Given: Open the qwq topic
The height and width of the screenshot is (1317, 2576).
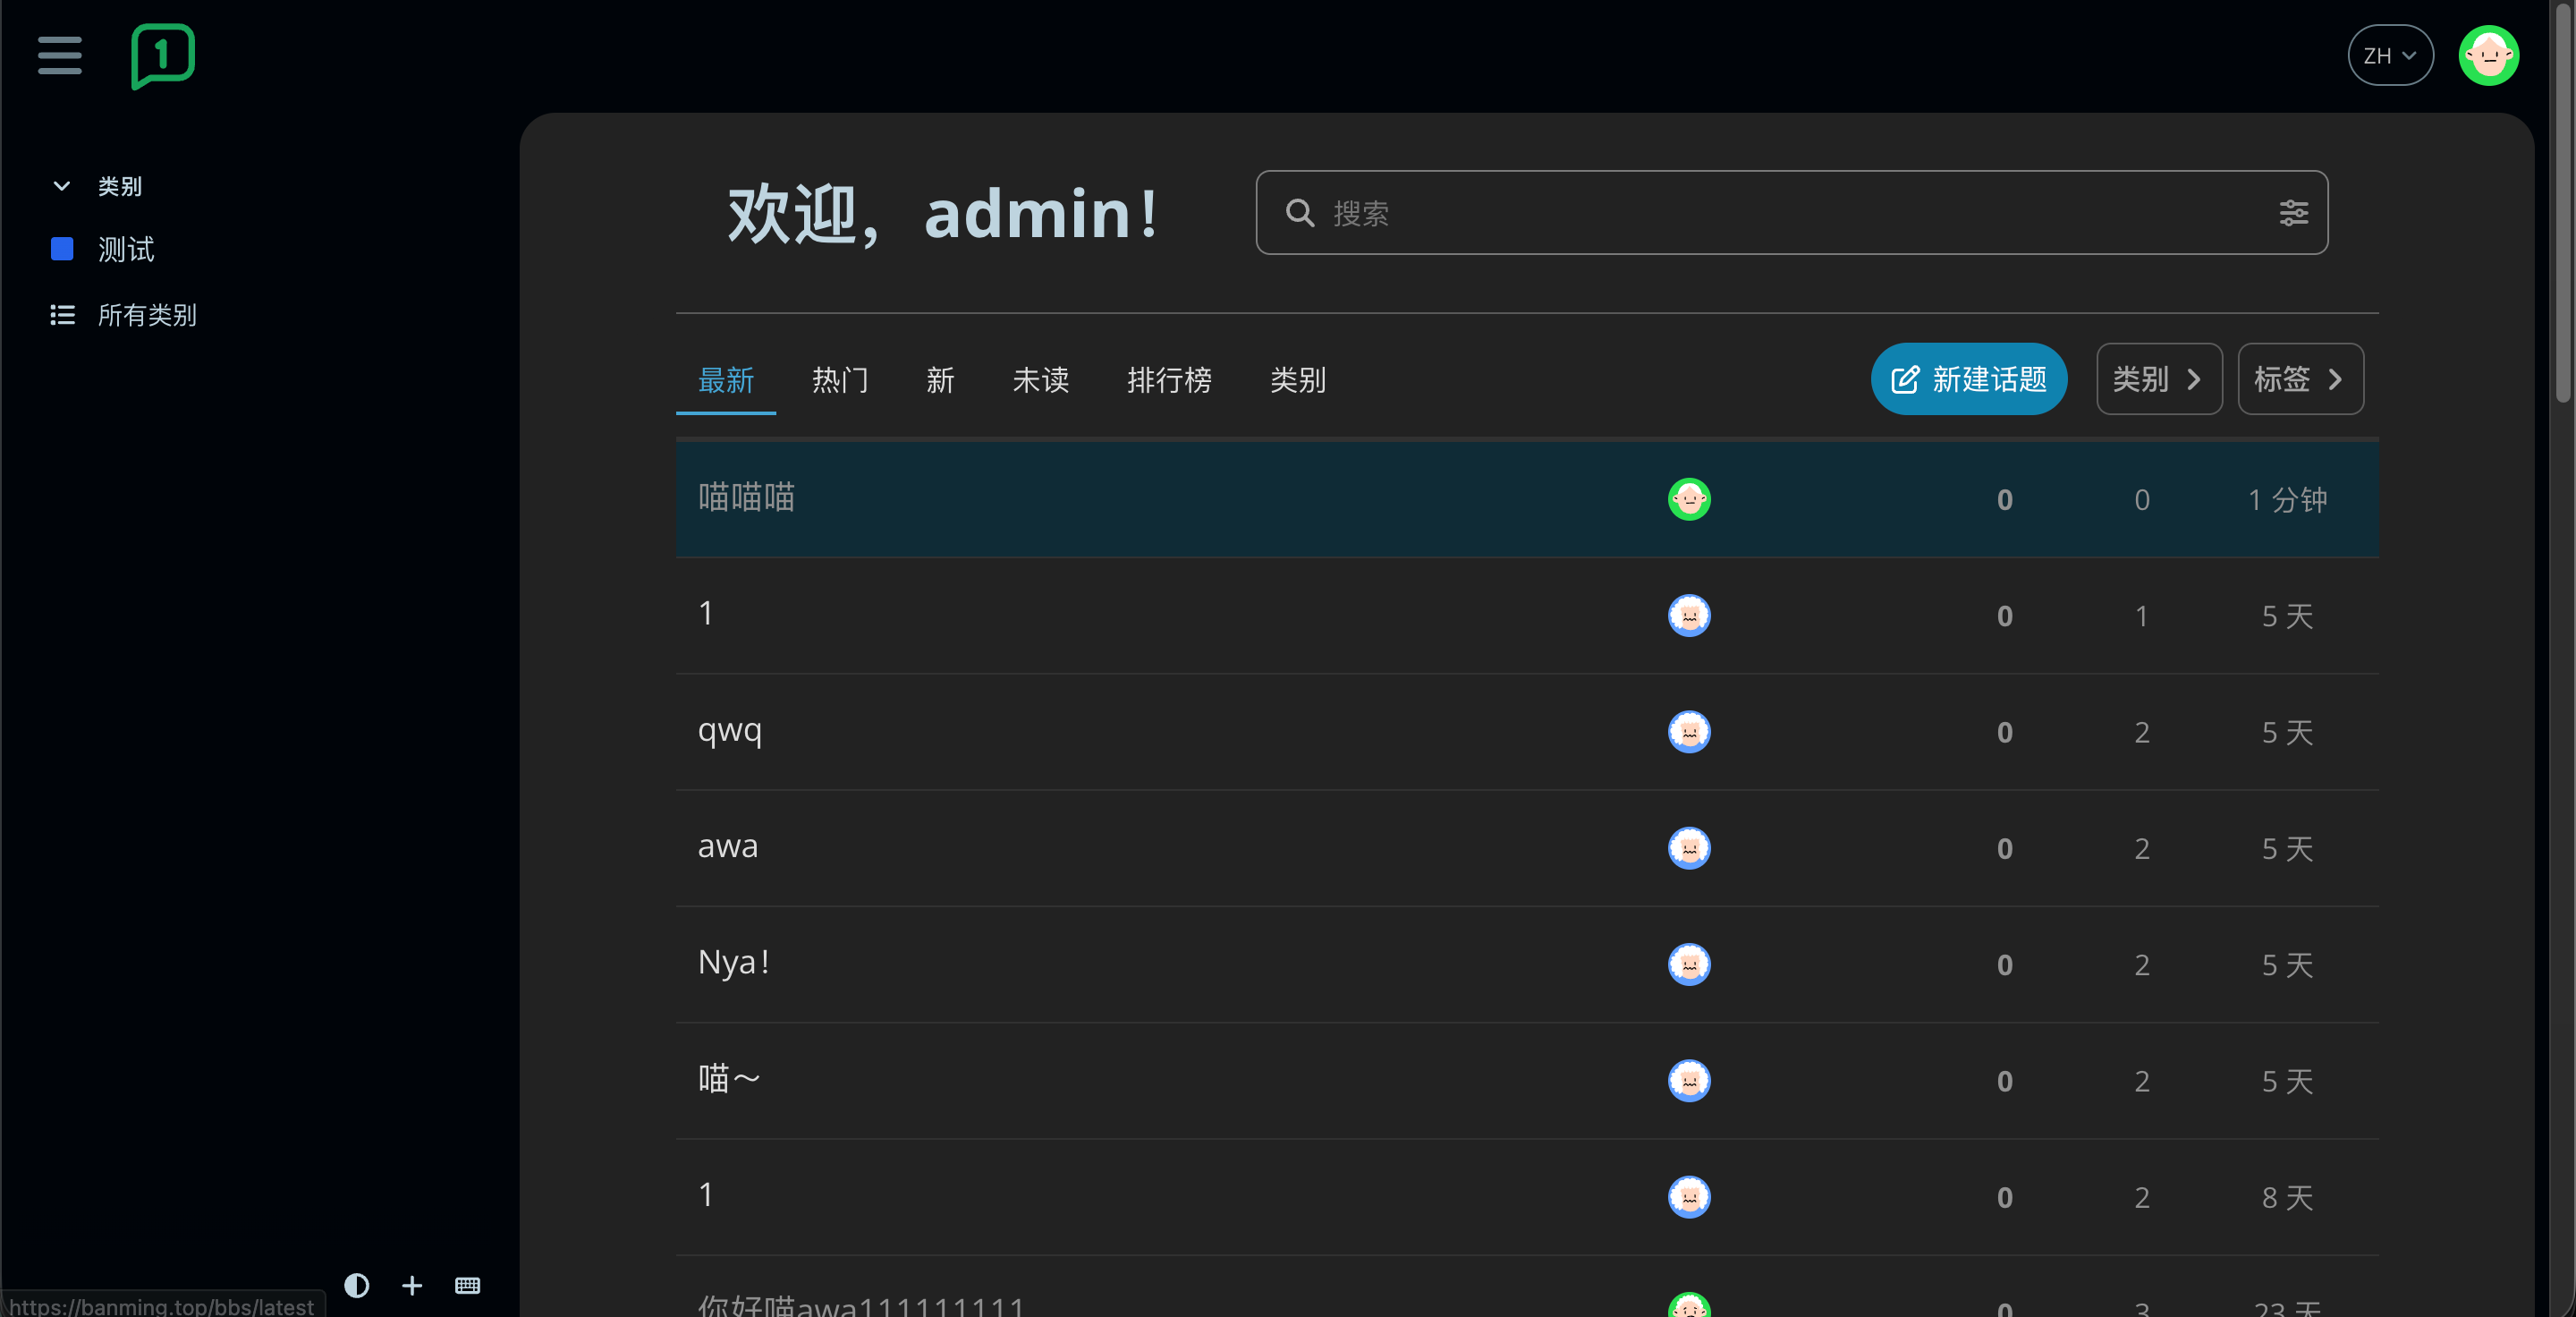Looking at the screenshot, I should coord(729,730).
